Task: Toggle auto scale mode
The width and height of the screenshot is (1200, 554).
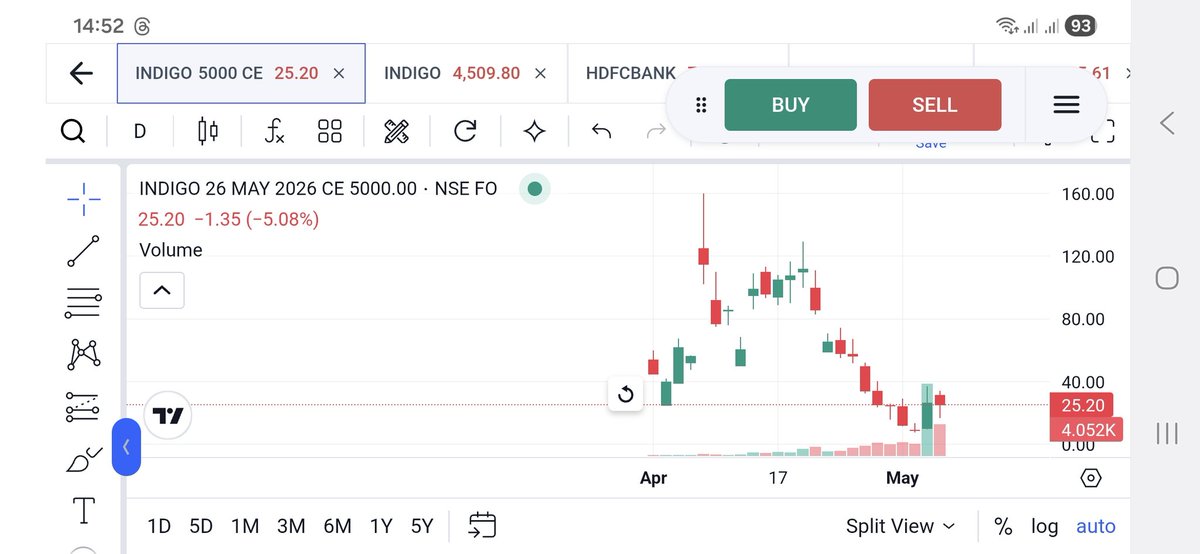Action: pos(1096,526)
